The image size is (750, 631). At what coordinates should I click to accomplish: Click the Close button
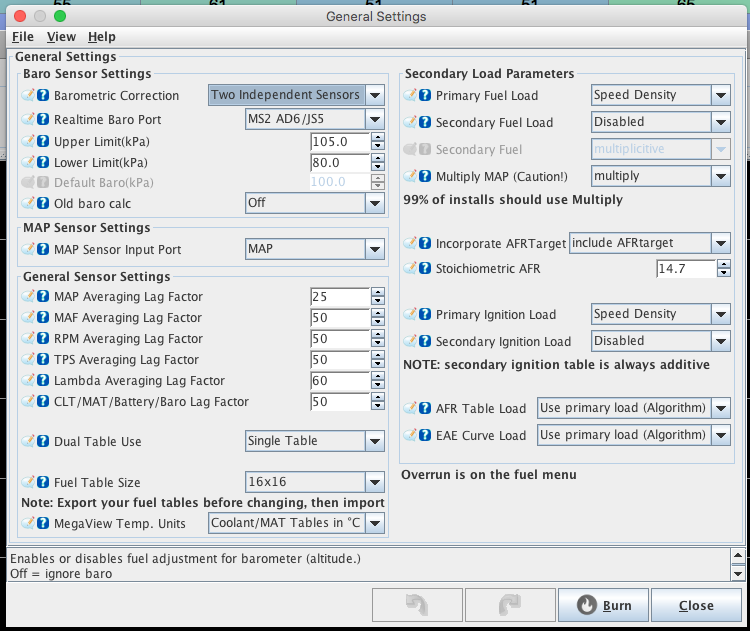[695, 605]
